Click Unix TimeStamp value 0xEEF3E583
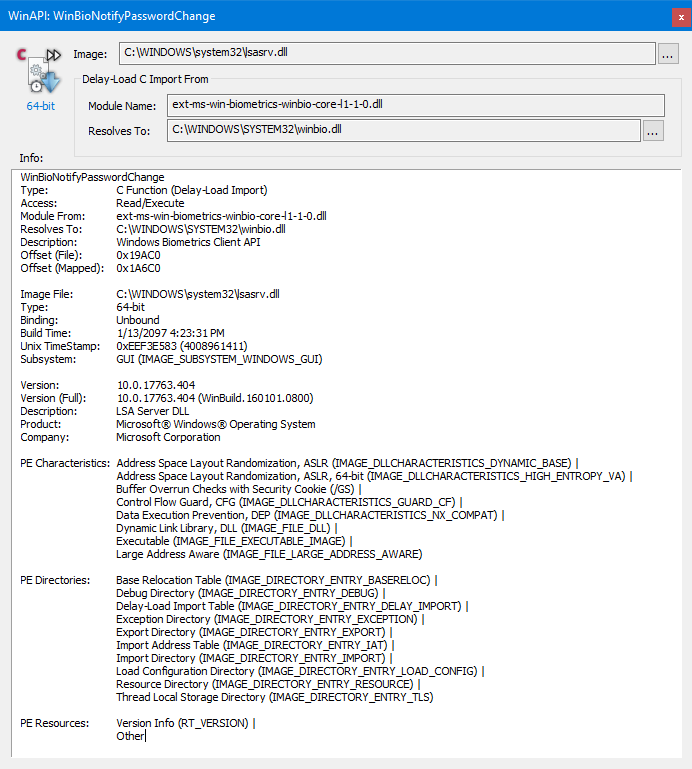Image resolution: width=692 pixels, height=769 pixels. pos(181,346)
